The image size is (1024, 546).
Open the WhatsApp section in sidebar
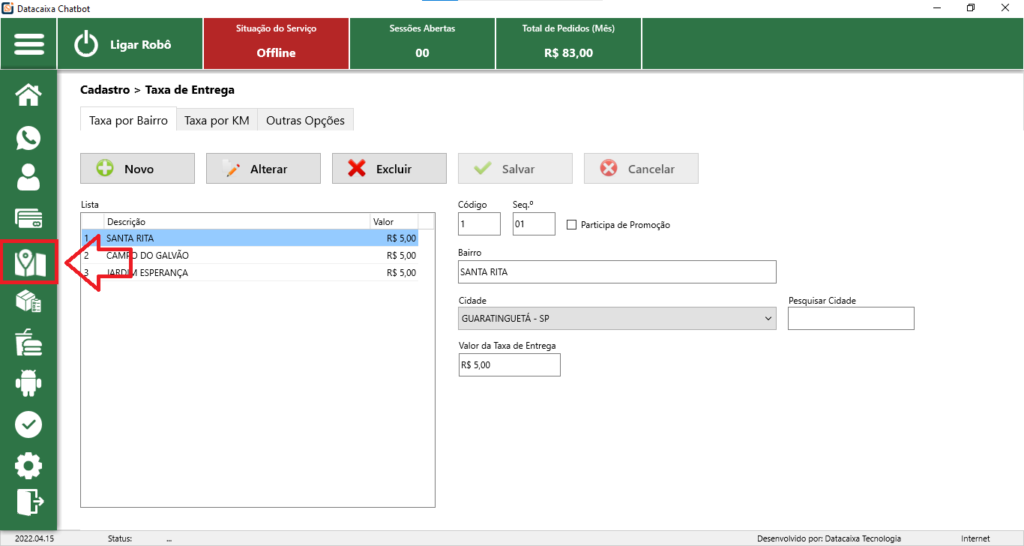pyautogui.click(x=29, y=137)
